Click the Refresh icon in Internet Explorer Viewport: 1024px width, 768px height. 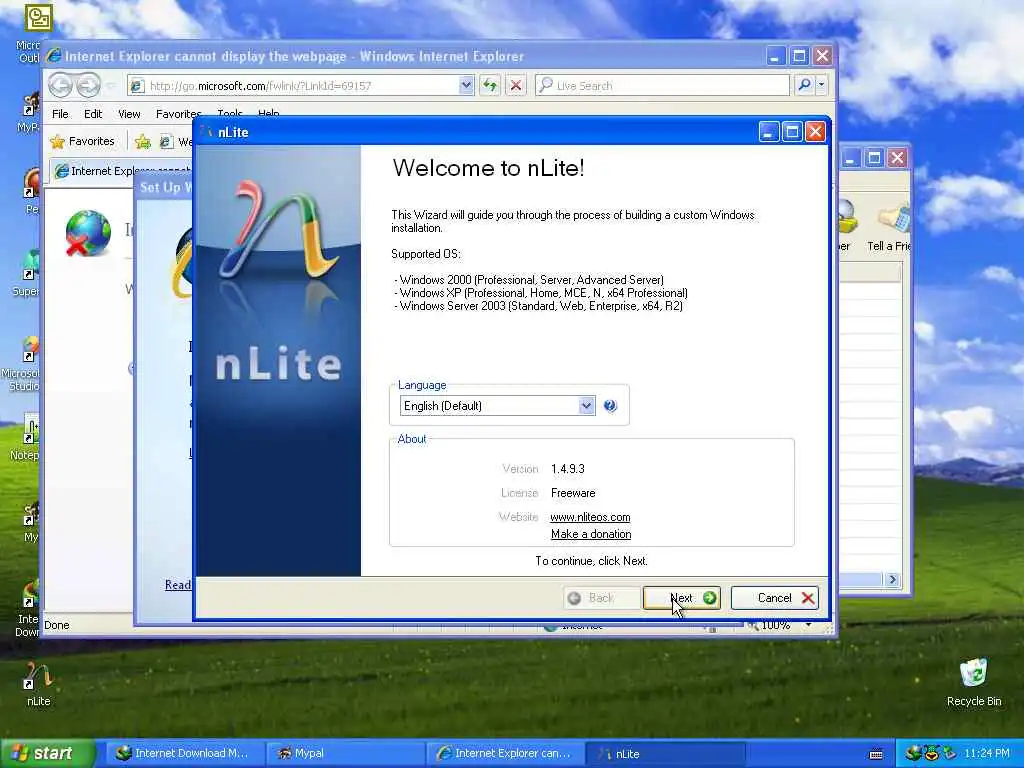(490, 85)
